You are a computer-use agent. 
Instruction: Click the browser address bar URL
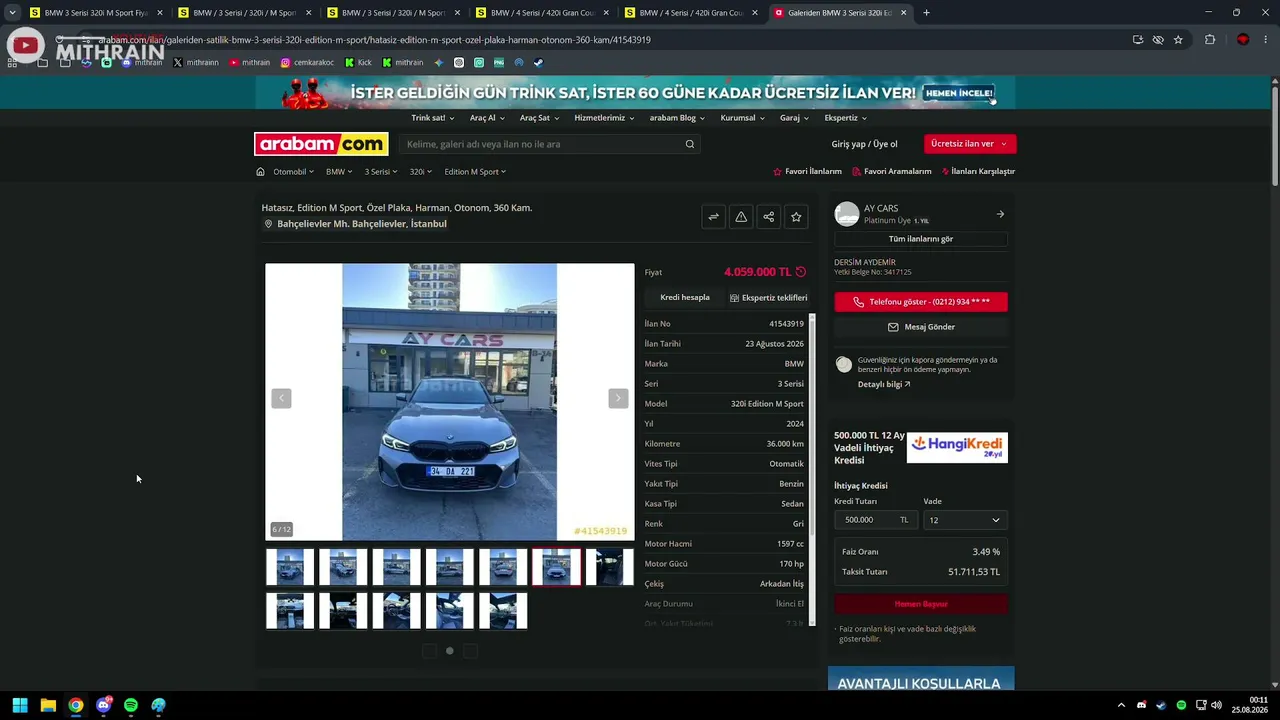(374, 40)
